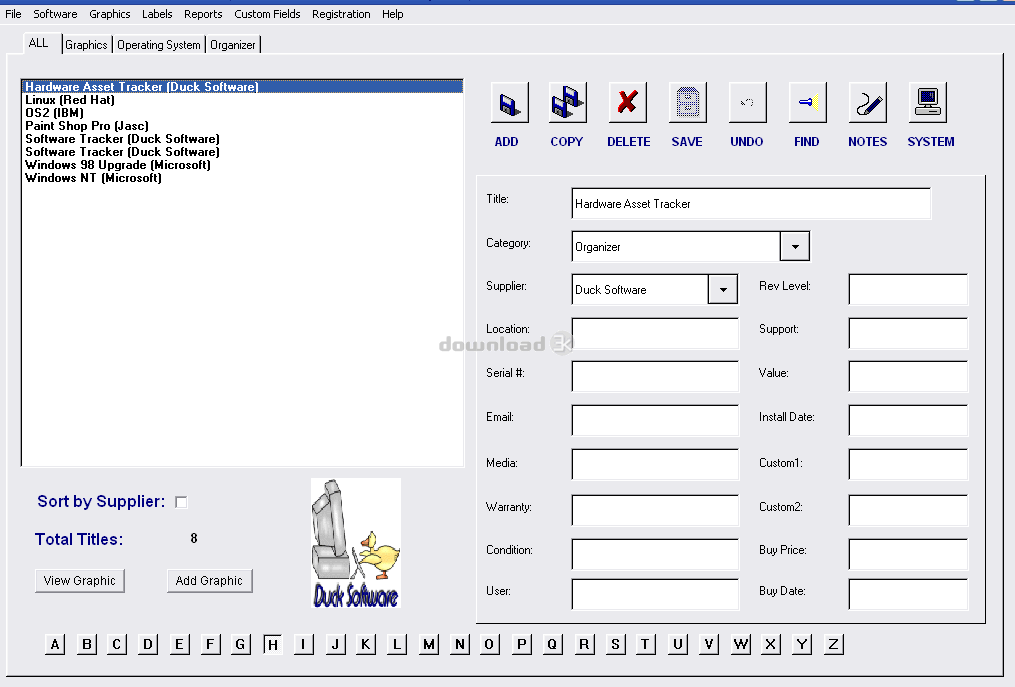Viewport: 1015px width, 687px height.
Task: Open the Reports menu
Action: 203,14
